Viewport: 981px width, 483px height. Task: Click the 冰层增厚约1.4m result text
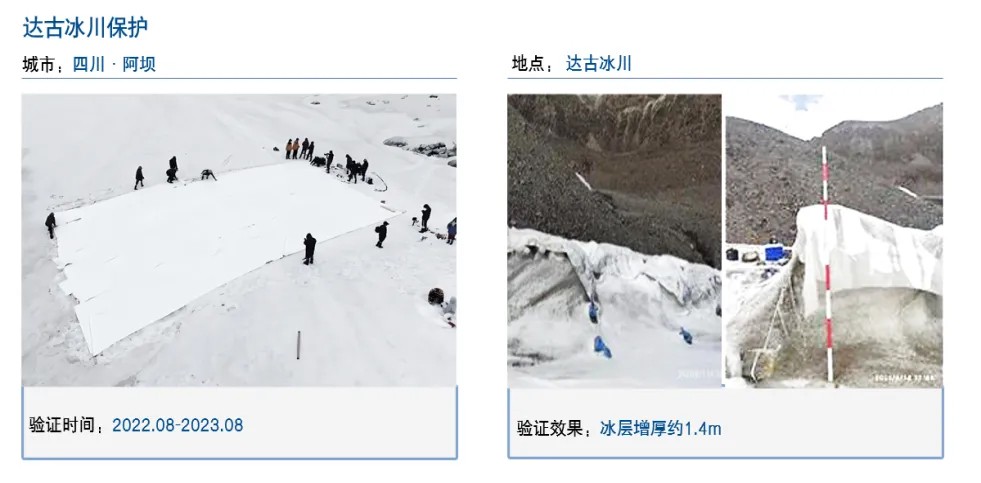[x=661, y=429]
